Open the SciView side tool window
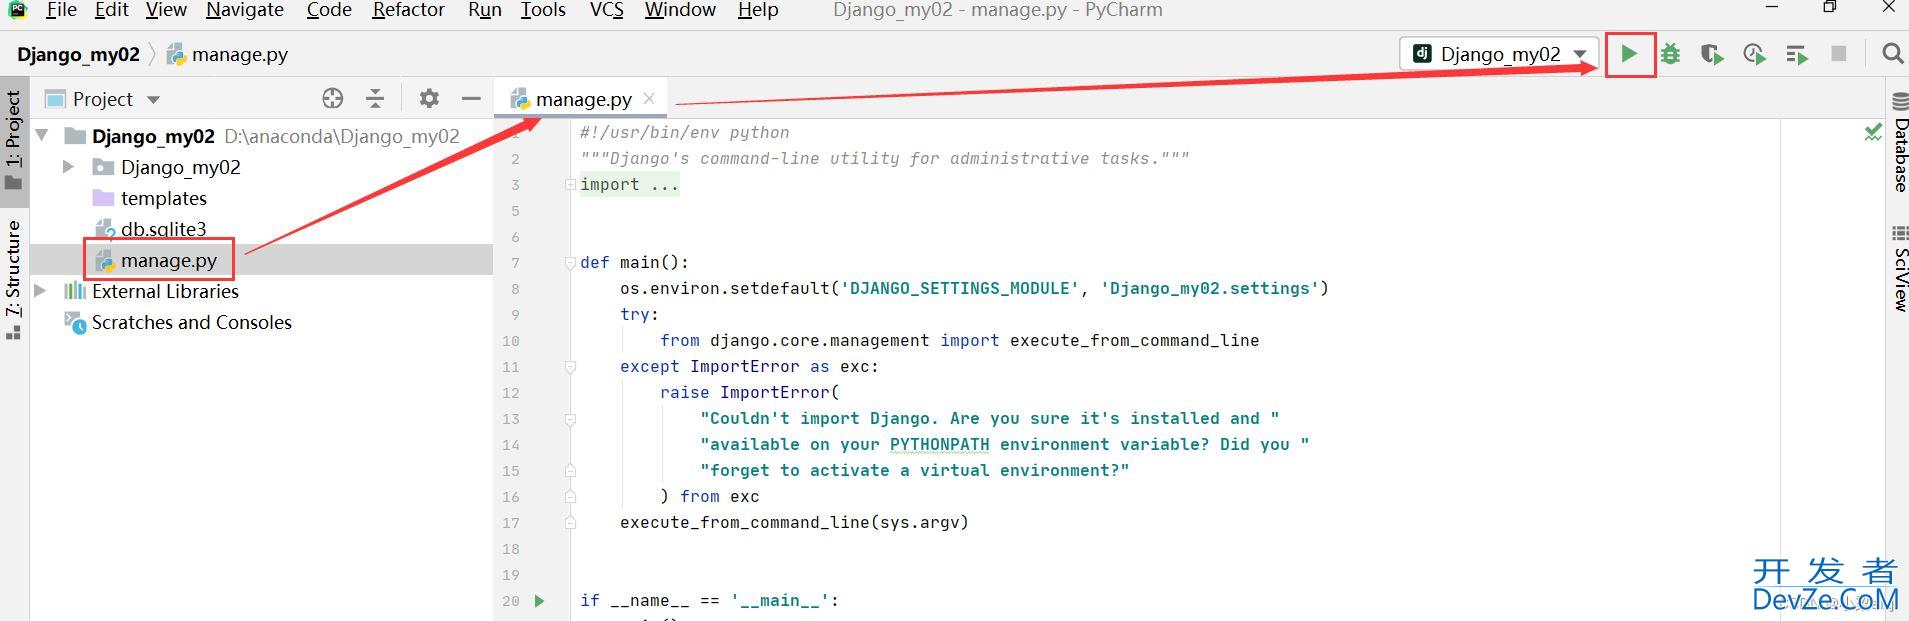The image size is (1909, 621). click(1899, 268)
